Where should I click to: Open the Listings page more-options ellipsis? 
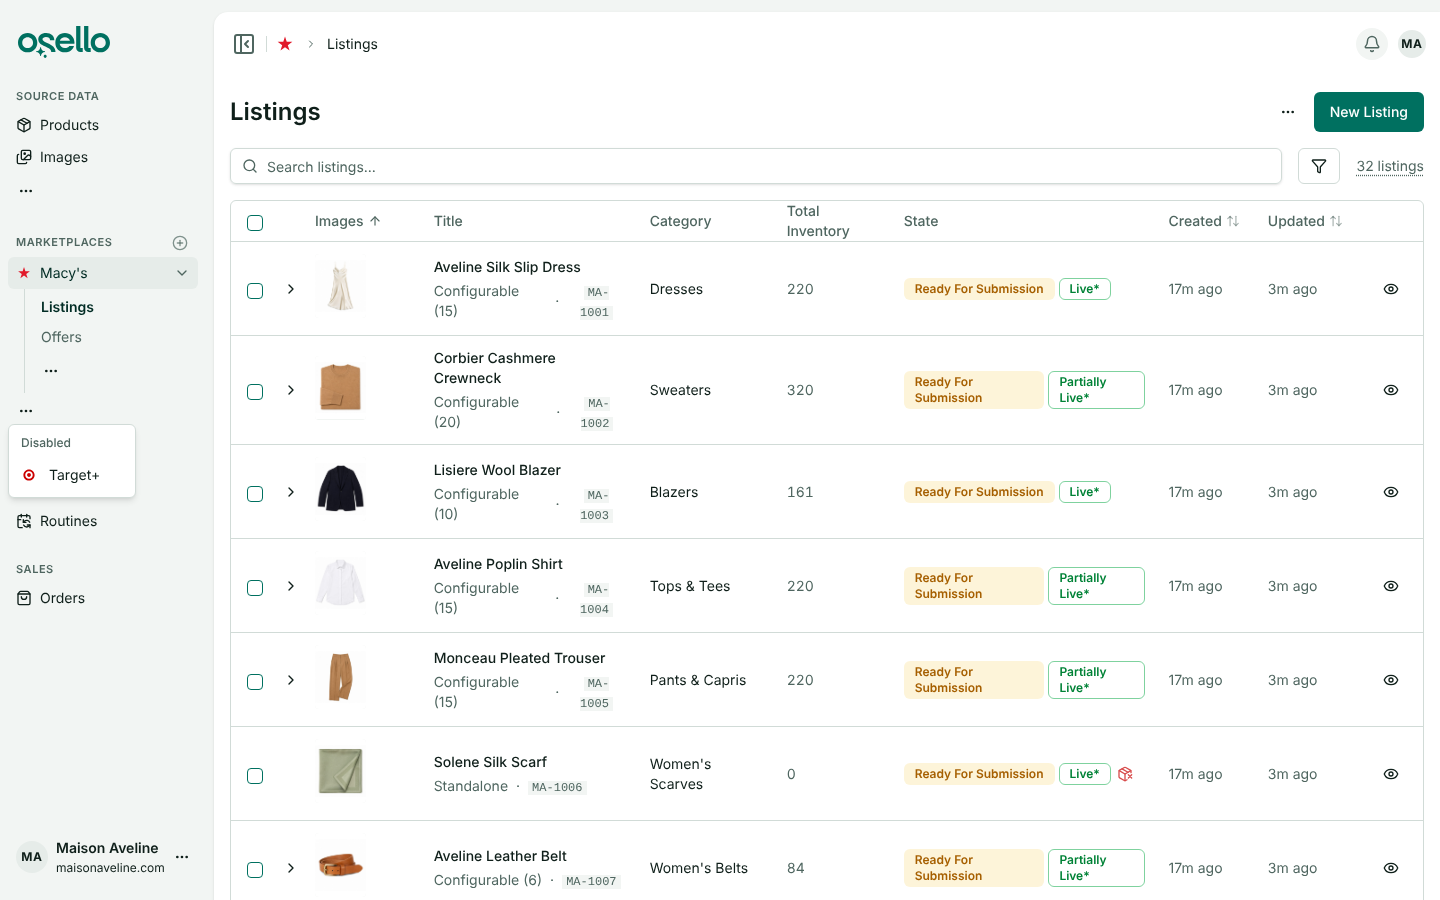pyautogui.click(x=1288, y=112)
